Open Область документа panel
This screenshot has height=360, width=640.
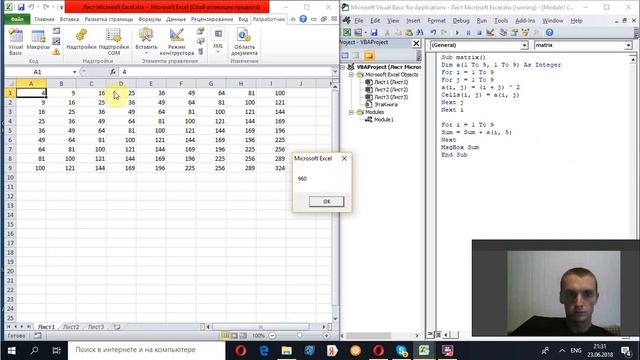coord(244,42)
